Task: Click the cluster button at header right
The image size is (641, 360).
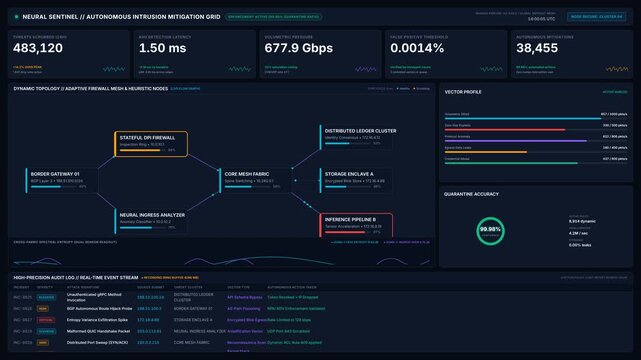Action: 596,17
